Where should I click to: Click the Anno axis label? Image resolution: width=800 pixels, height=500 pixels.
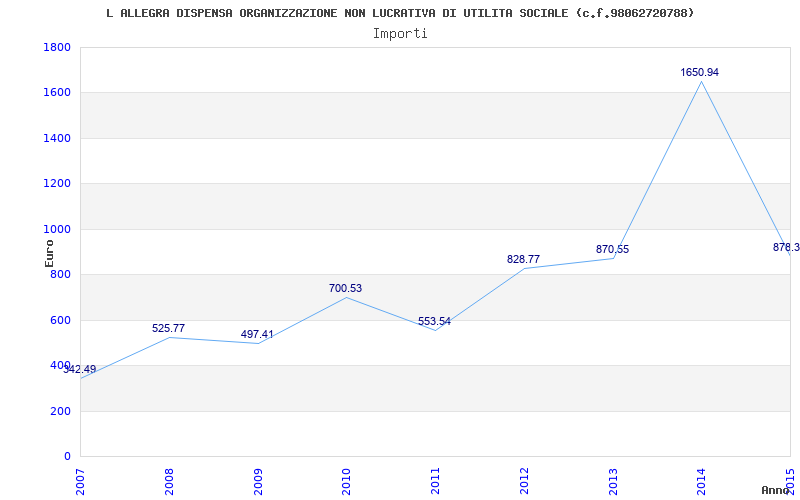click(x=776, y=490)
